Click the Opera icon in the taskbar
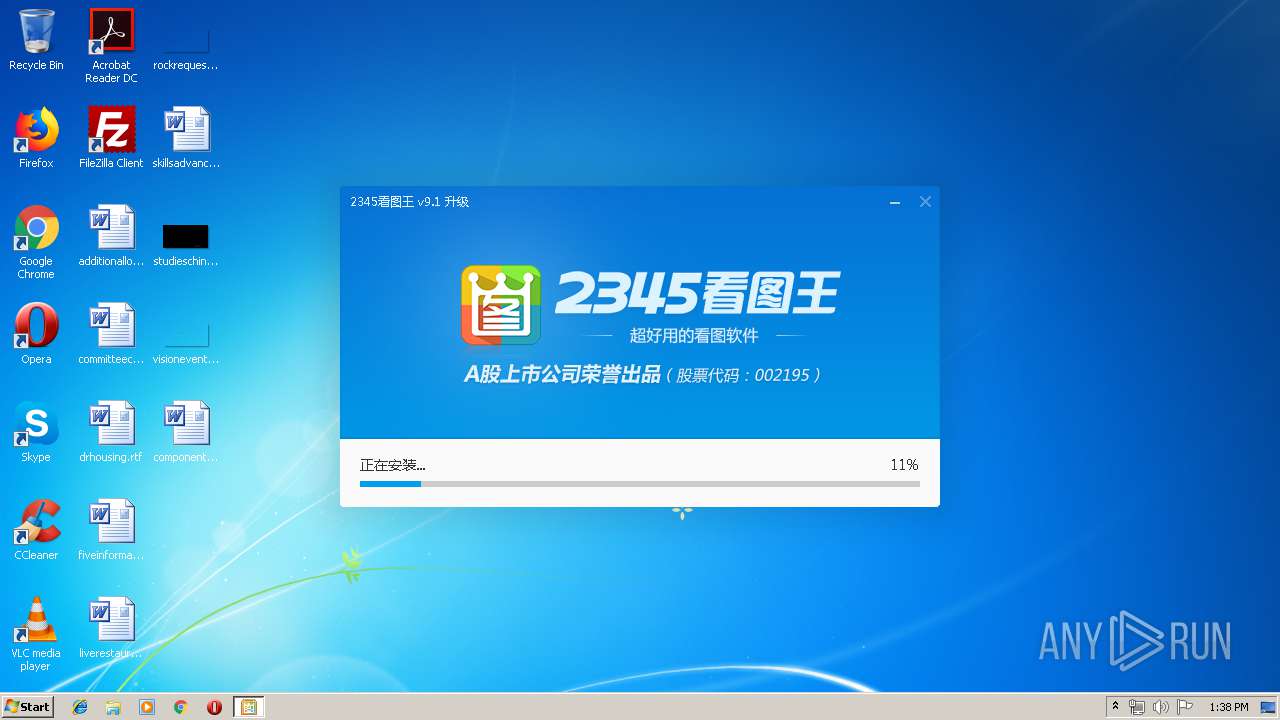1280x720 pixels. coord(214,707)
